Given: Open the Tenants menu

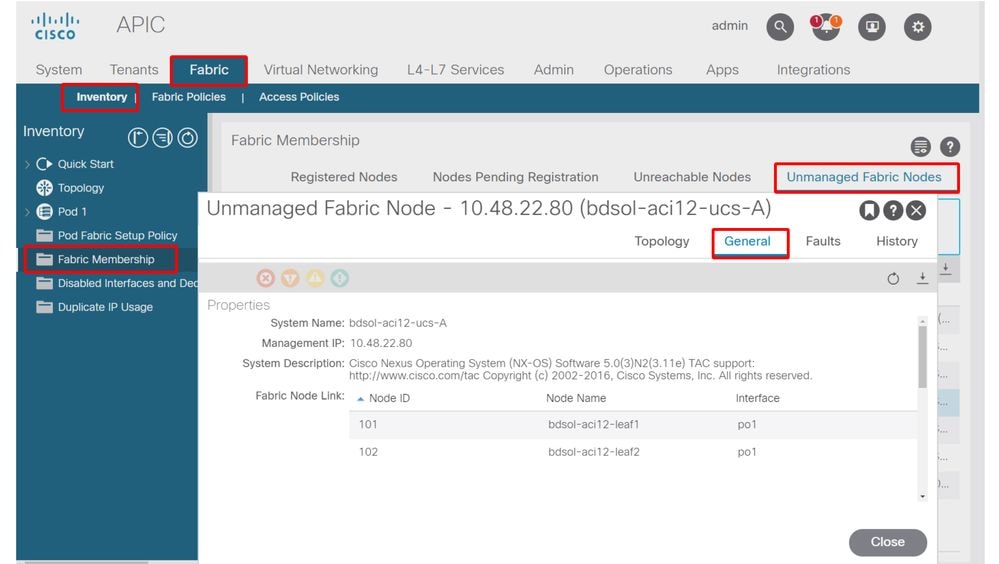Looking at the screenshot, I should 134,69.
